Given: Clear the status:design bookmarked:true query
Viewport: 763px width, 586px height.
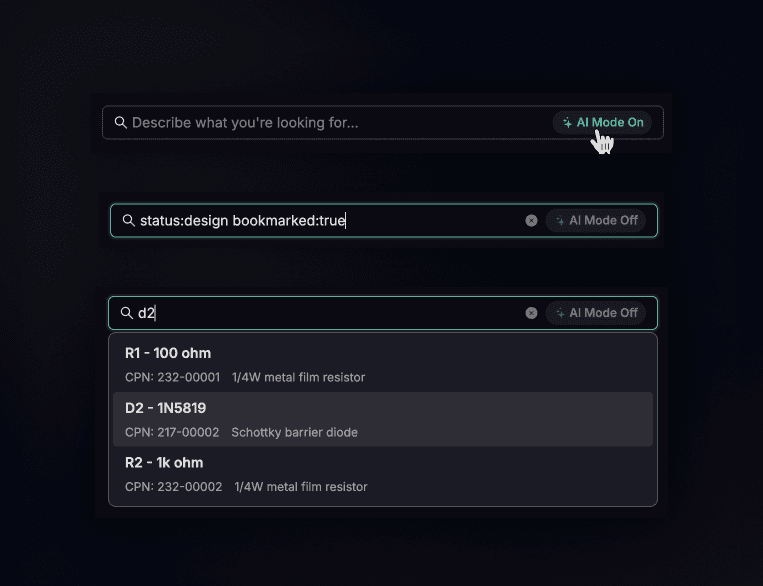Looking at the screenshot, I should coord(531,221).
